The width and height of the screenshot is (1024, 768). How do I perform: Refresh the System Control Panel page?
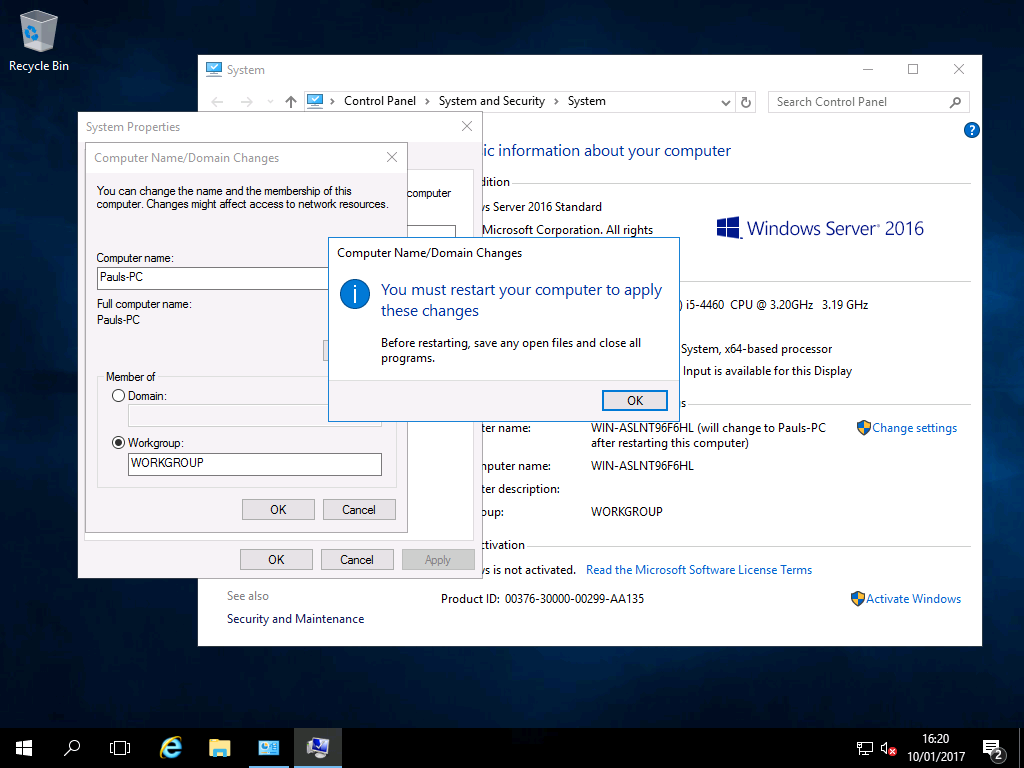coord(746,103)
